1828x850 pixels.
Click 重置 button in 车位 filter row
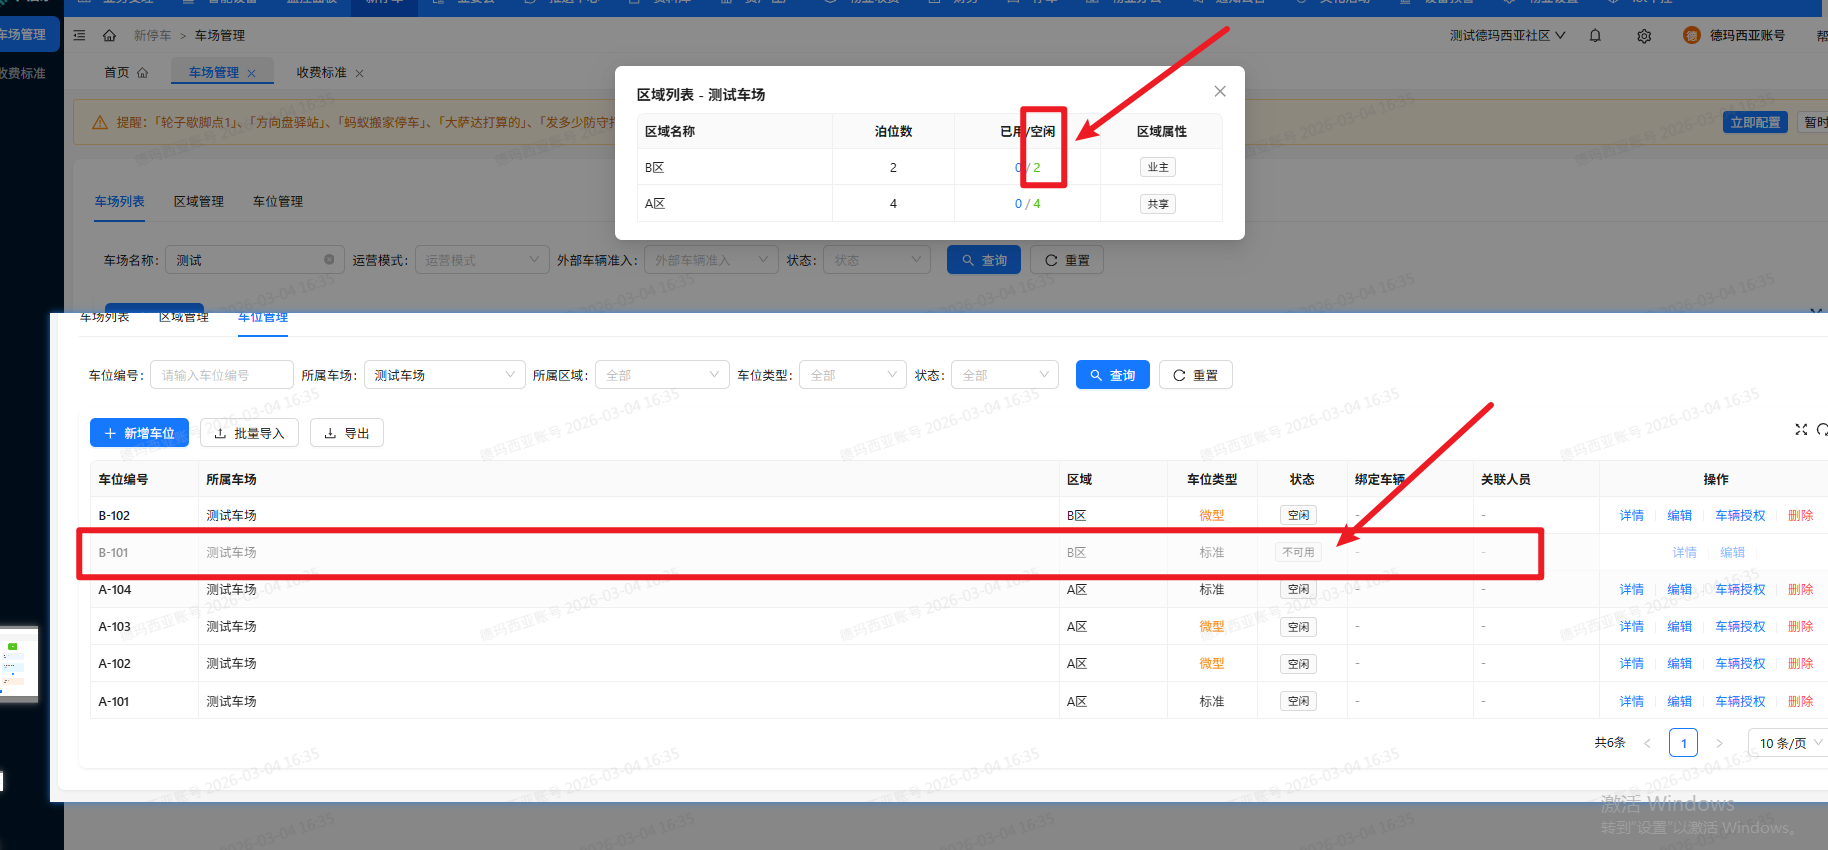[x=1196, y=375]
